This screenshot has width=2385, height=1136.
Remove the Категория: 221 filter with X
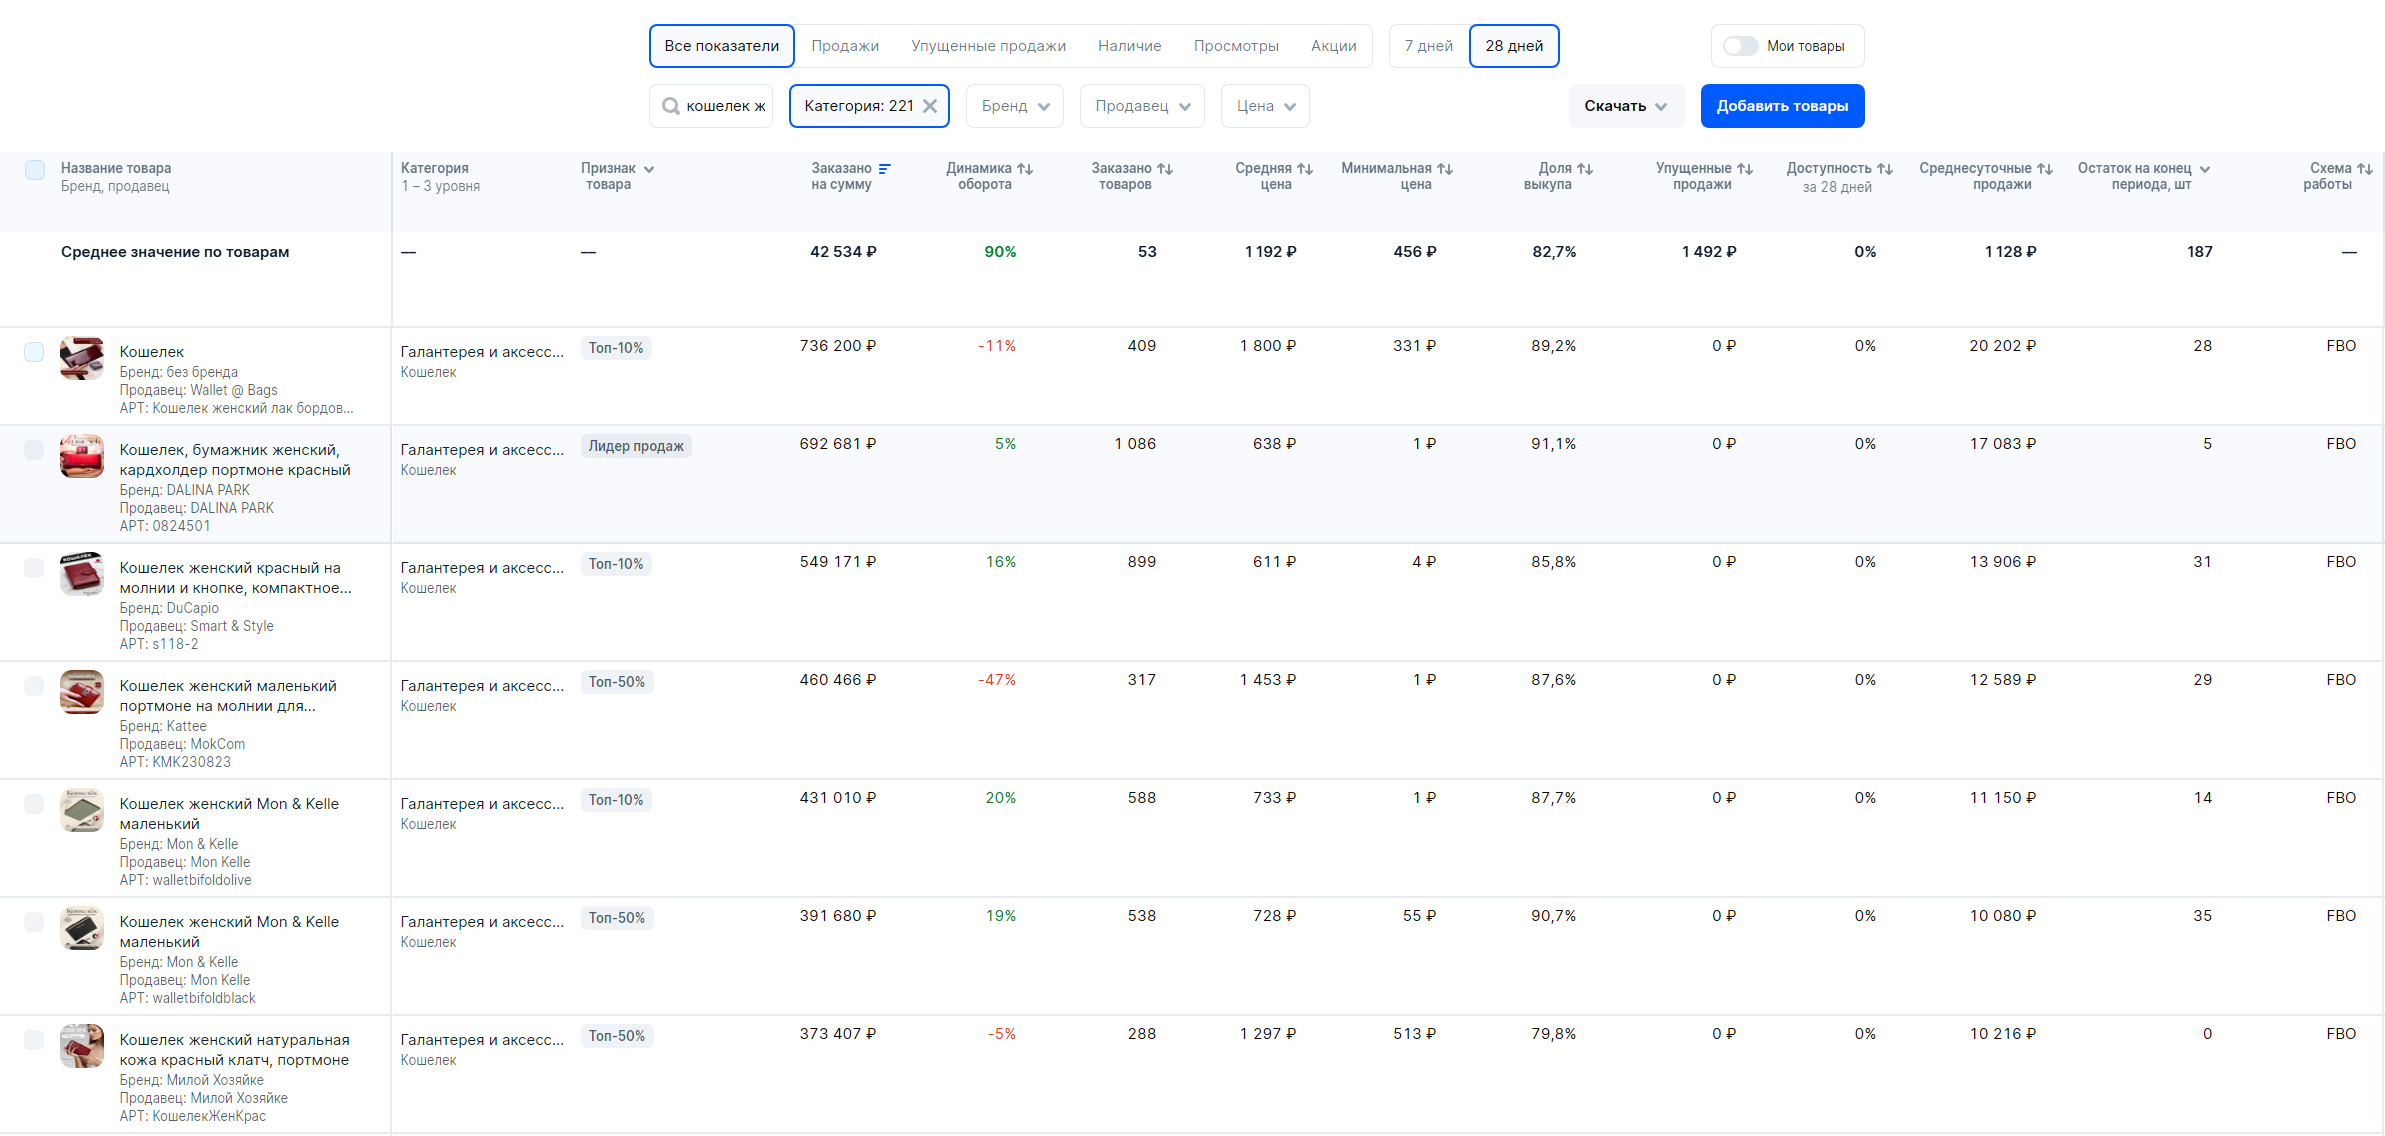click(930, 106)
